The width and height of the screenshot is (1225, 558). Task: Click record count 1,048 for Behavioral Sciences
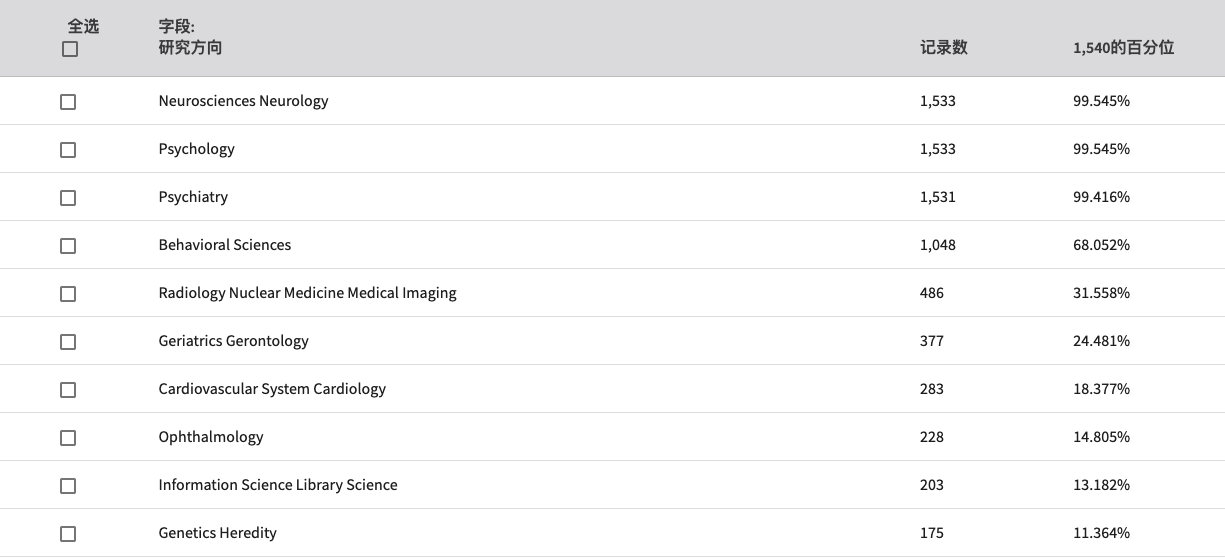tap(938, 245)
